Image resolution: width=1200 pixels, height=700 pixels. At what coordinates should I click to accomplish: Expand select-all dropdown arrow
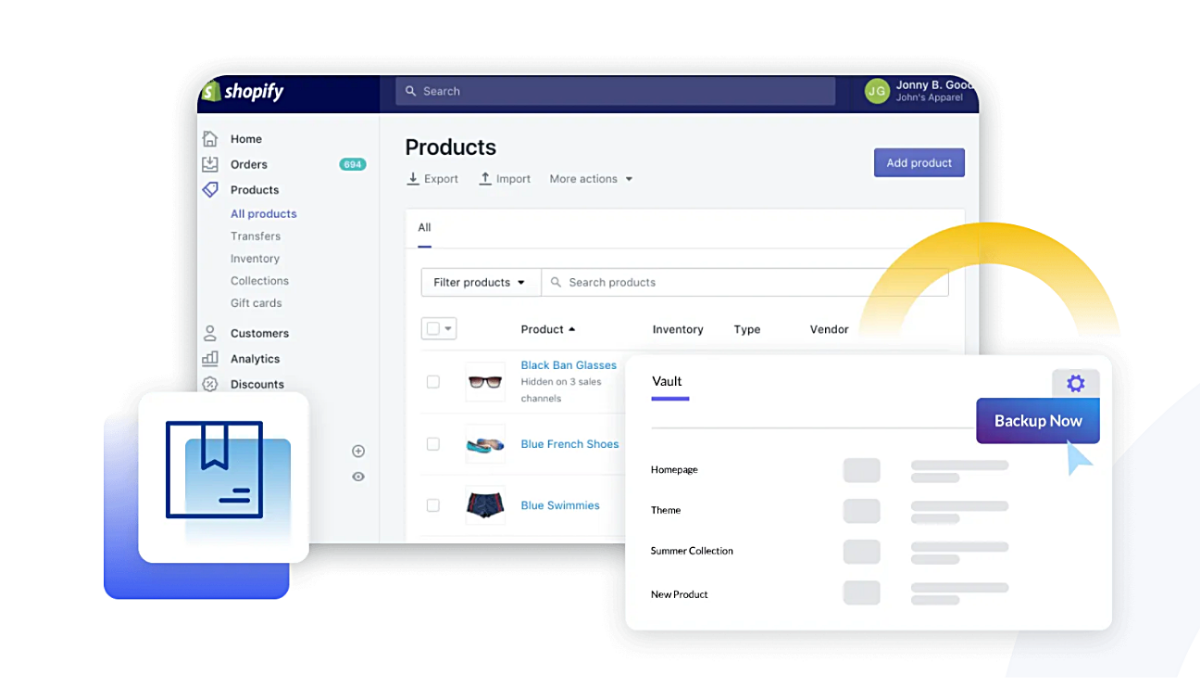(448, 328)
